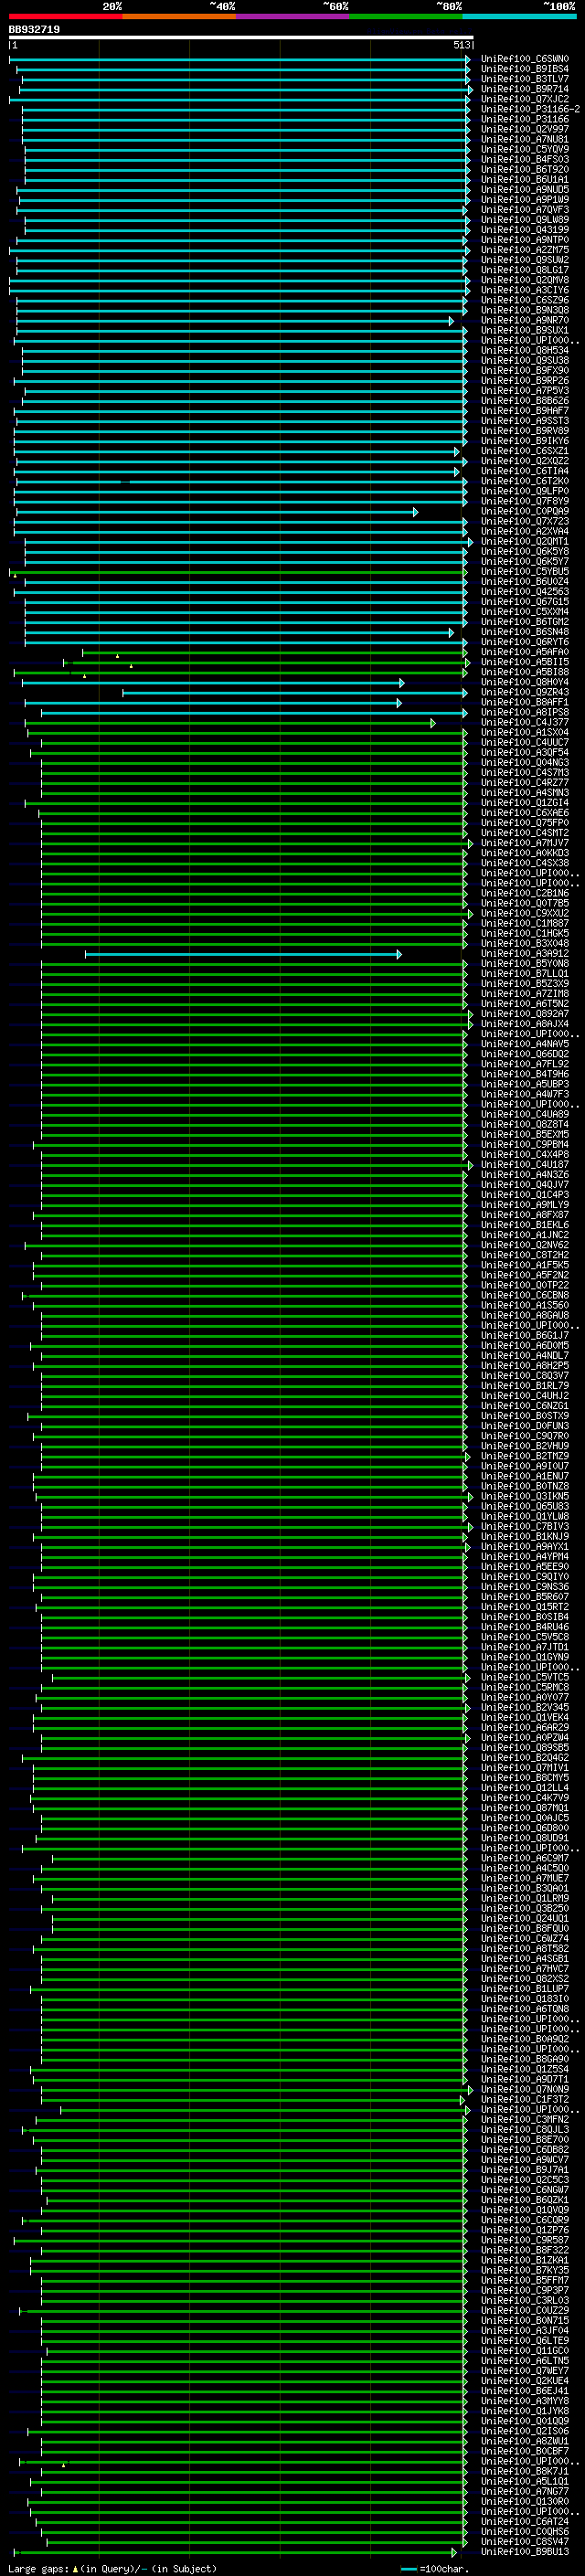Viewport: 585px width, 2576px height.
Task: Click the label UniRef100_A4C5Q0
Action: click(524, 1868)
